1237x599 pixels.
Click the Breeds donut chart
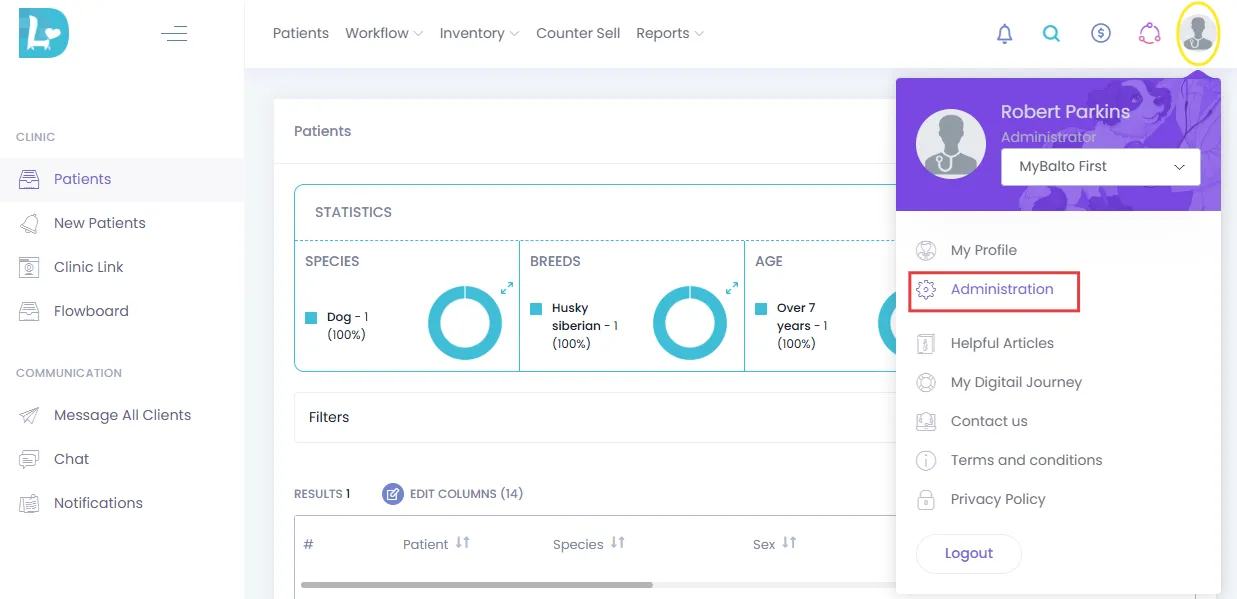tap(690, 323)
